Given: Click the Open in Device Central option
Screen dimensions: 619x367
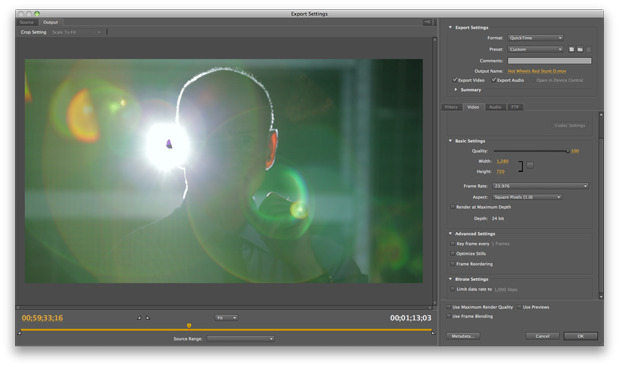Looking at the screenshot, I should tap(559, 80).
